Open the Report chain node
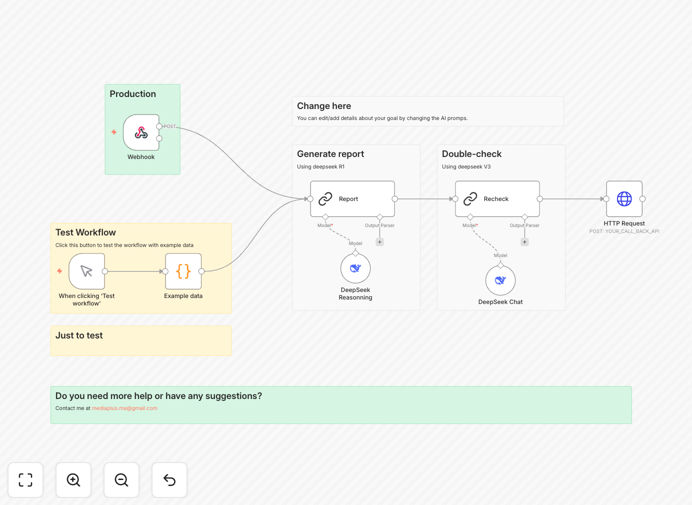This screenshot has width=692, height=505. coord(352,199)
